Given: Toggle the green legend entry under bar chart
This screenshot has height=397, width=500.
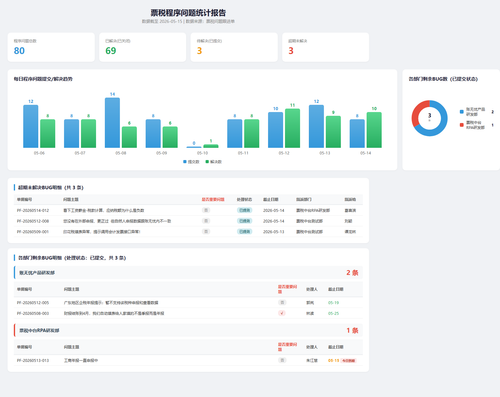Looking at the screenshot, I should 213,162.
